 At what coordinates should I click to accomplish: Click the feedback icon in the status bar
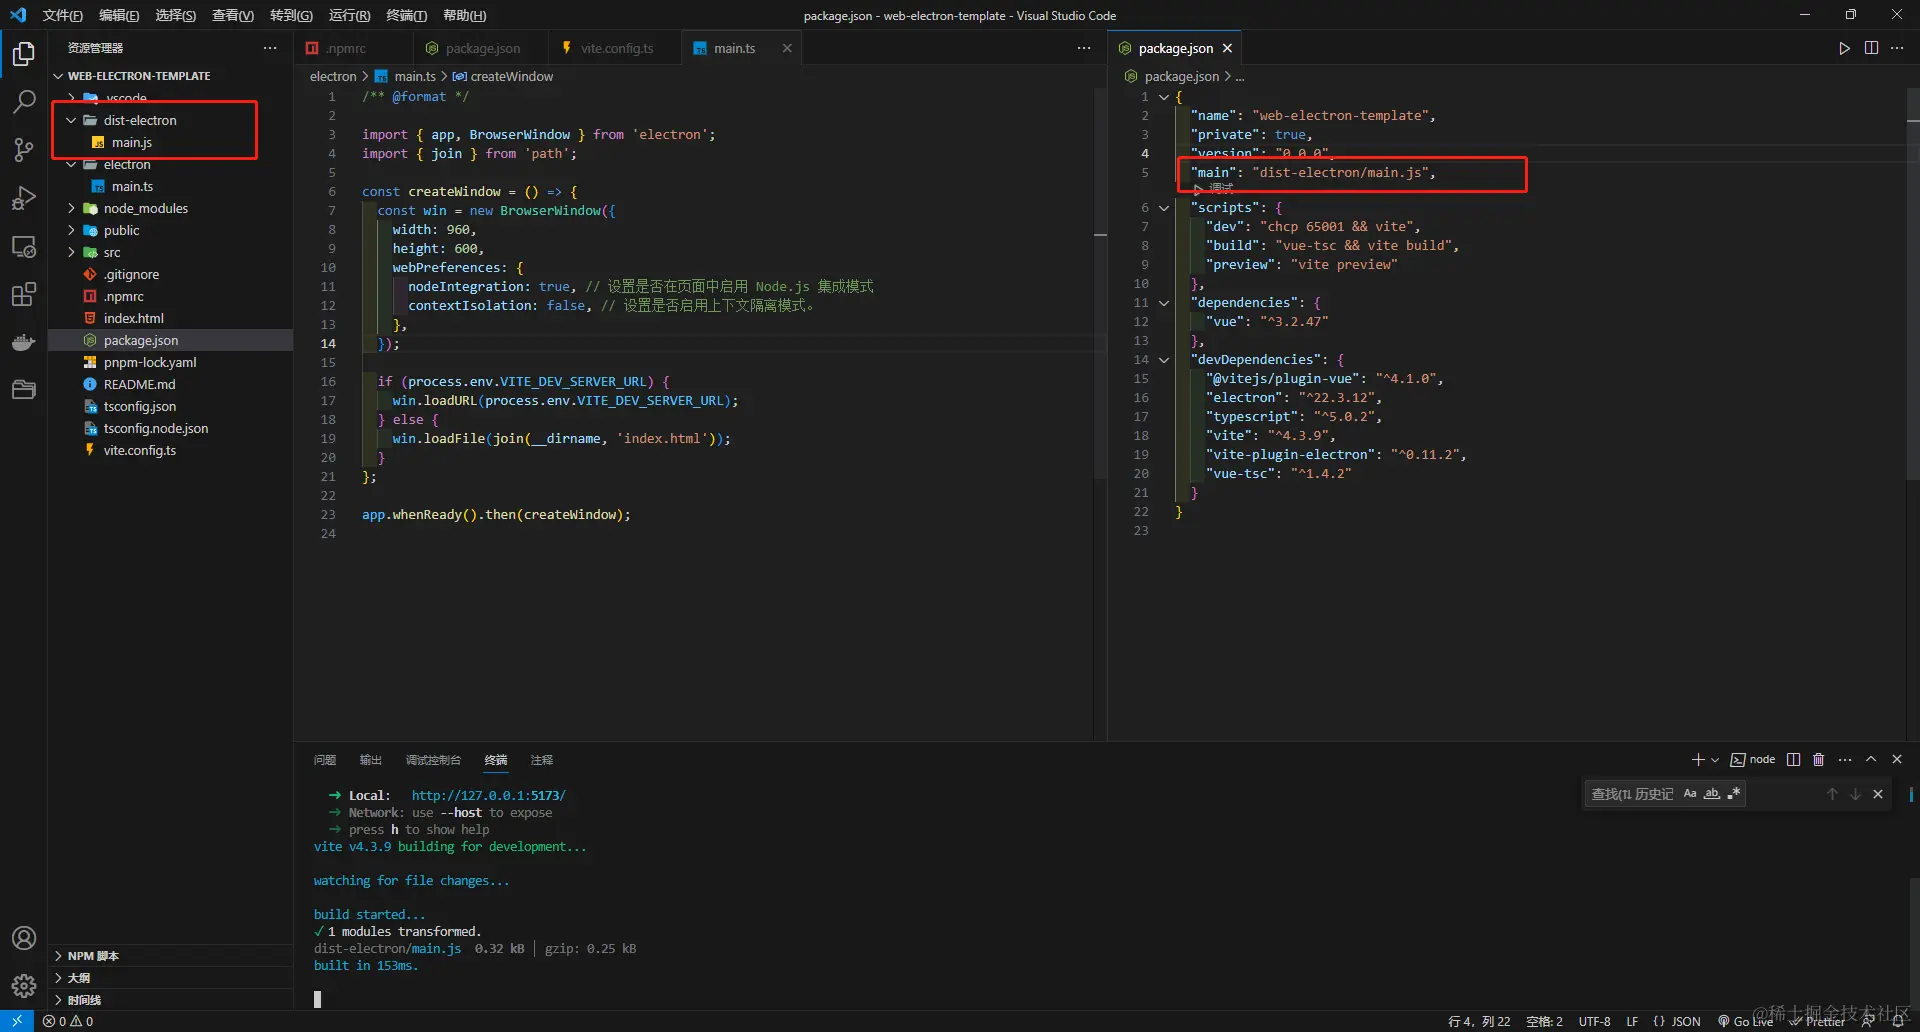pyautogui.click(x=1868, y=1021)
